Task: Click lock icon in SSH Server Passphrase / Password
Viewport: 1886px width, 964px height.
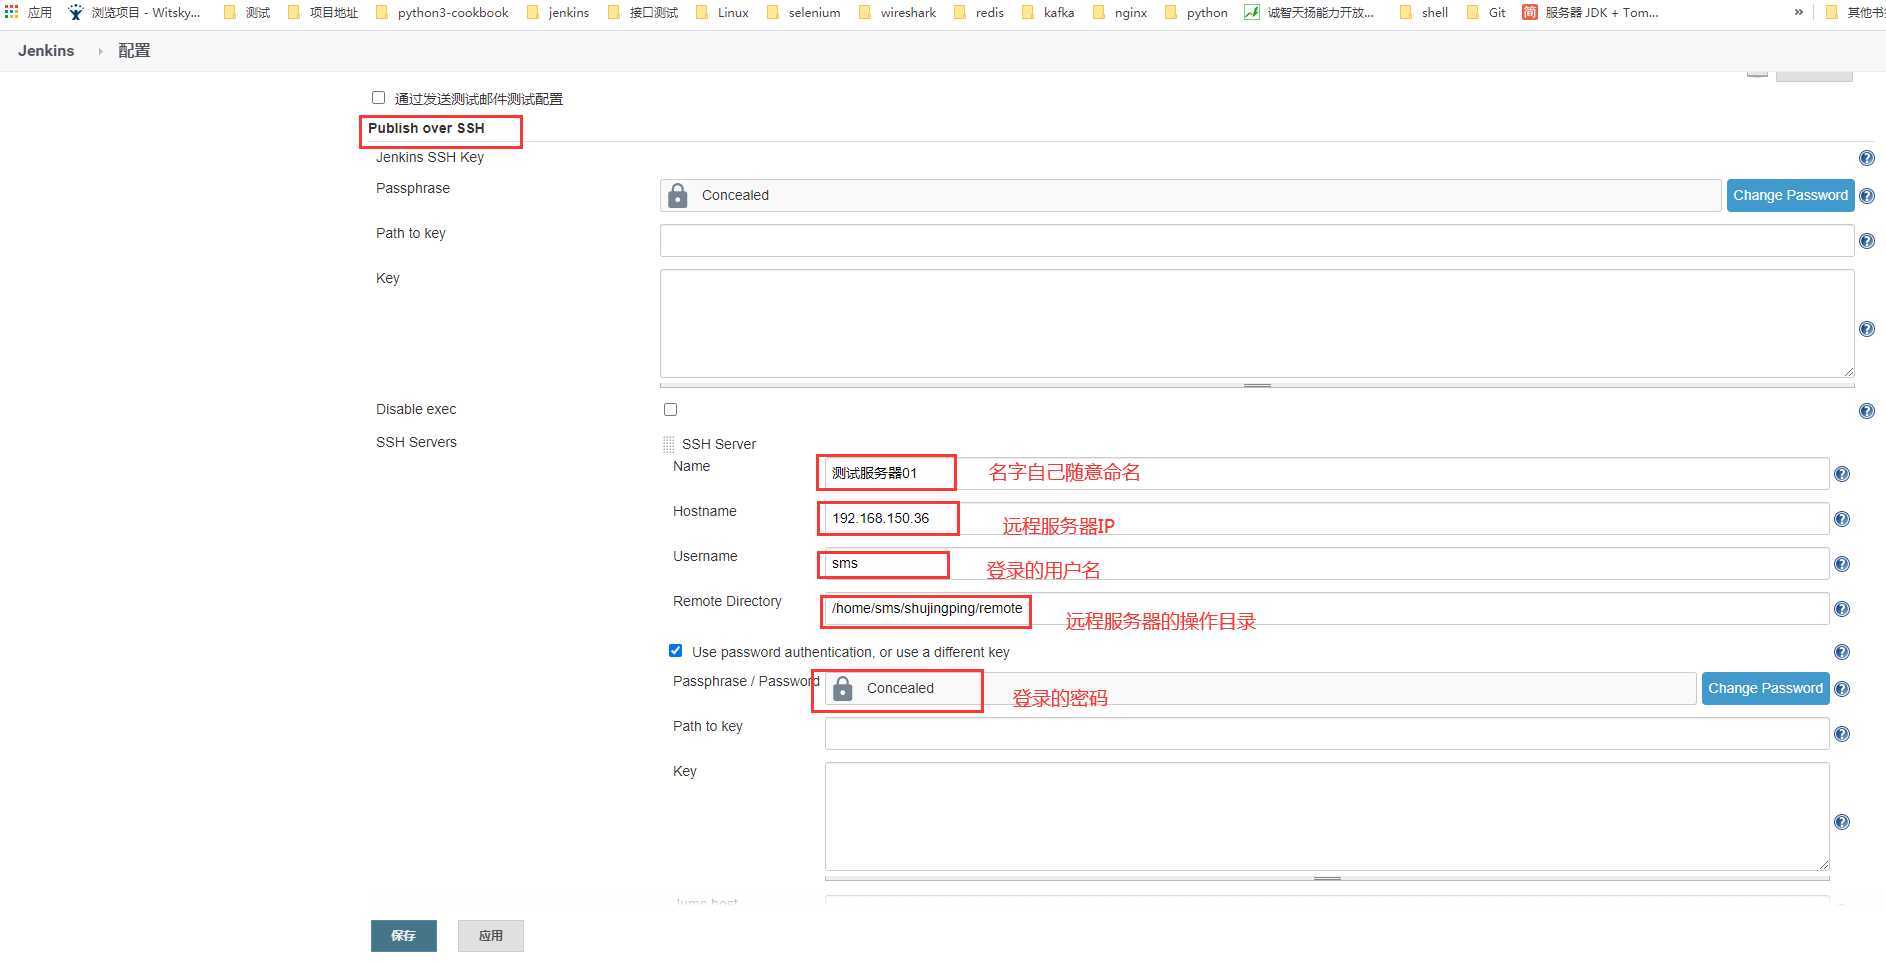Action: click(x=842, y=688)
